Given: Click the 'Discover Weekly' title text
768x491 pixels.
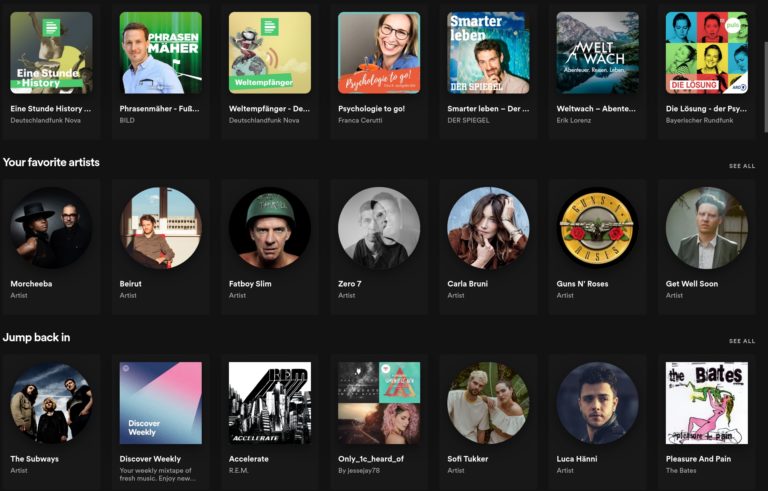Looking at the screenshot, I should click(150, 459).
